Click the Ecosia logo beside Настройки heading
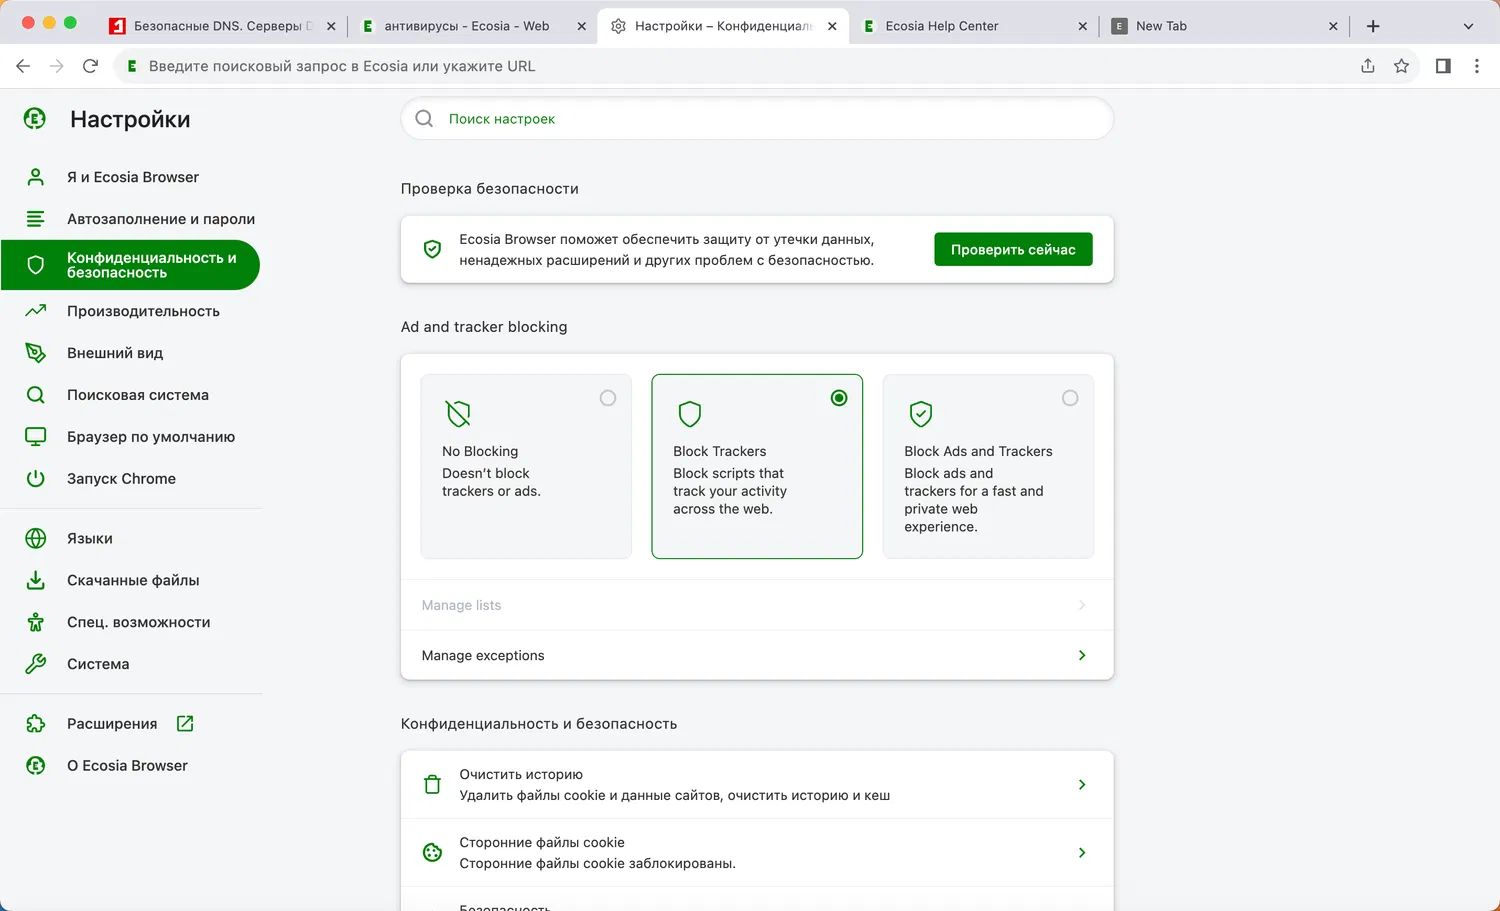The height and width of the screenshot is (911, 1500). coord(35,119)
